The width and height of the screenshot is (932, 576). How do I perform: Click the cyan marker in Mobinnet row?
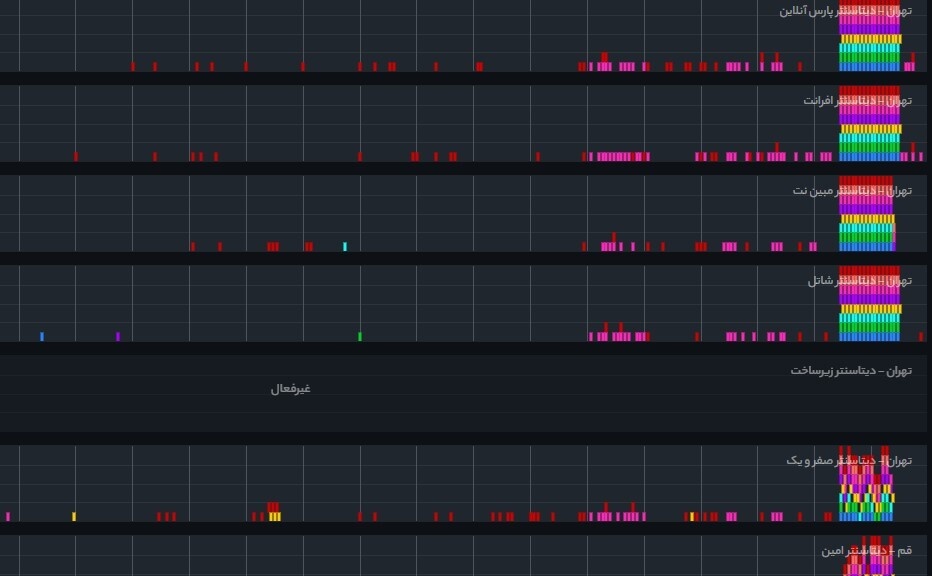(345, 246)
